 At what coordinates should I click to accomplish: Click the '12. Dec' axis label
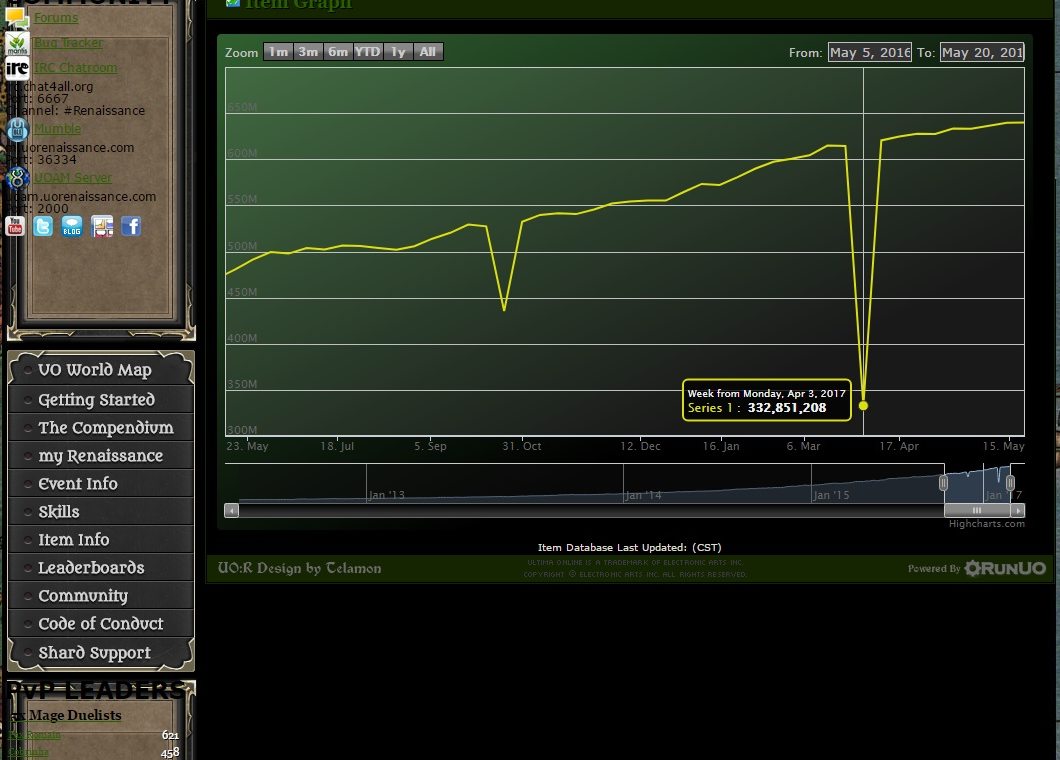tap(640, 446)
